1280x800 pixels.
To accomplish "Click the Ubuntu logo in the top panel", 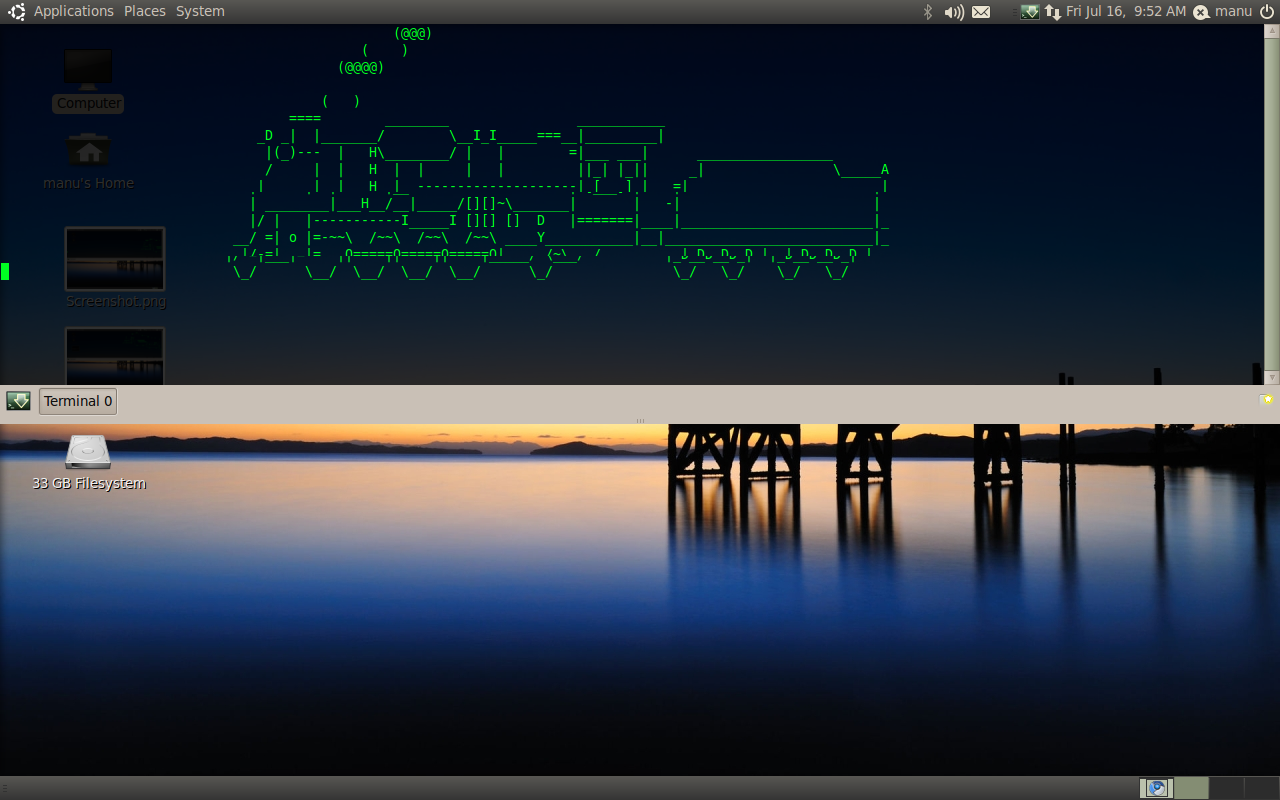I will [x=17, y=11].
